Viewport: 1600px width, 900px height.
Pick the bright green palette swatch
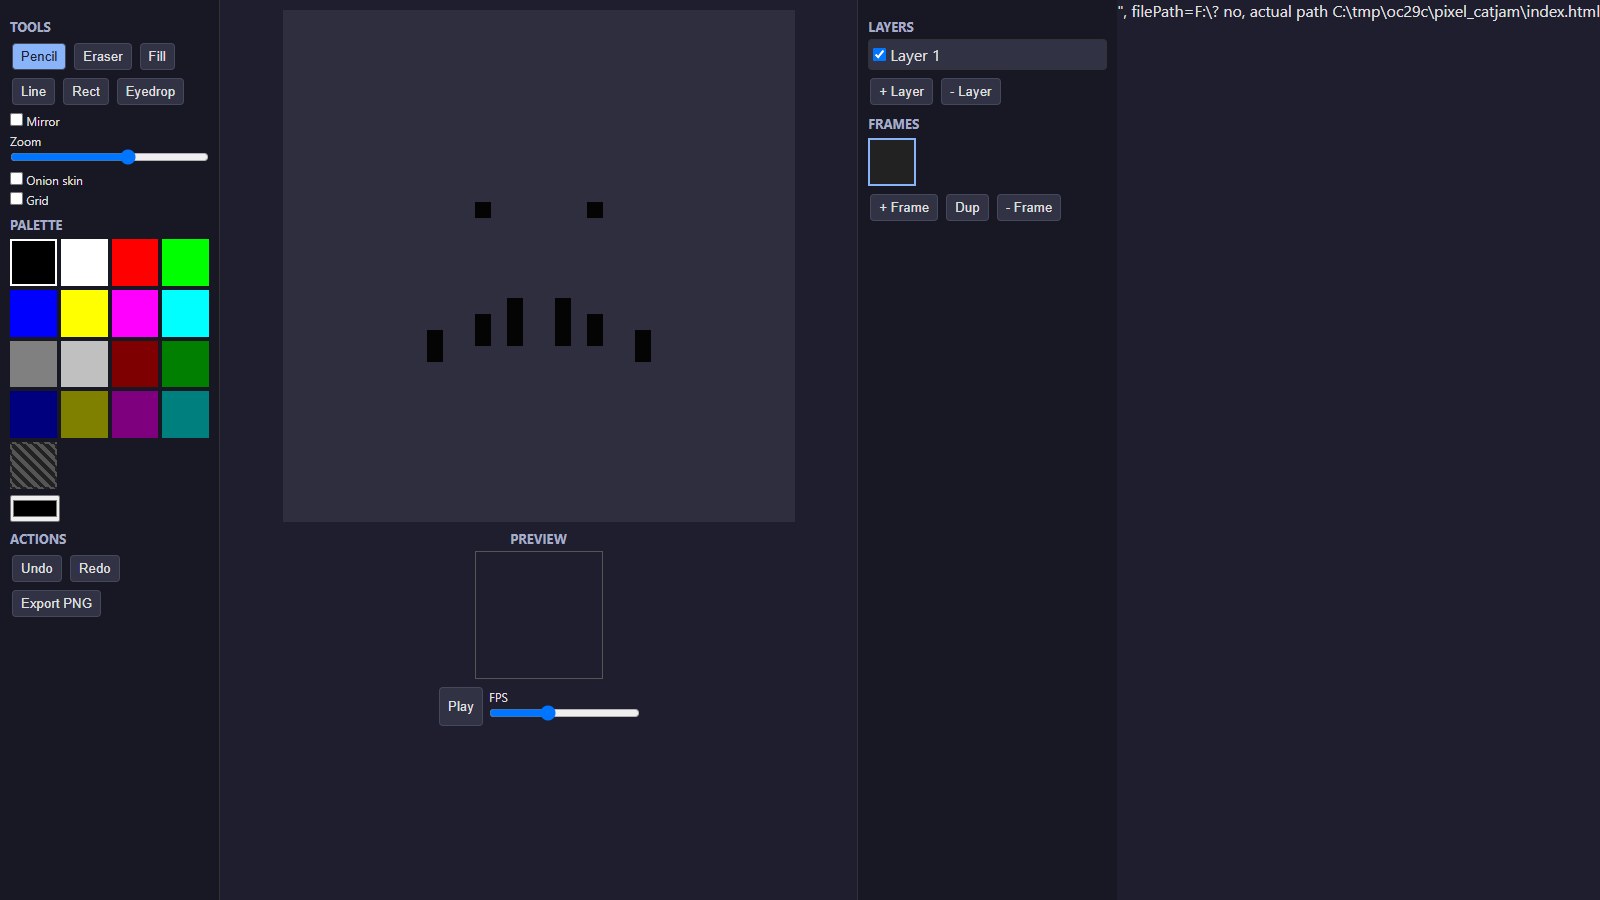tap(186, 262)
